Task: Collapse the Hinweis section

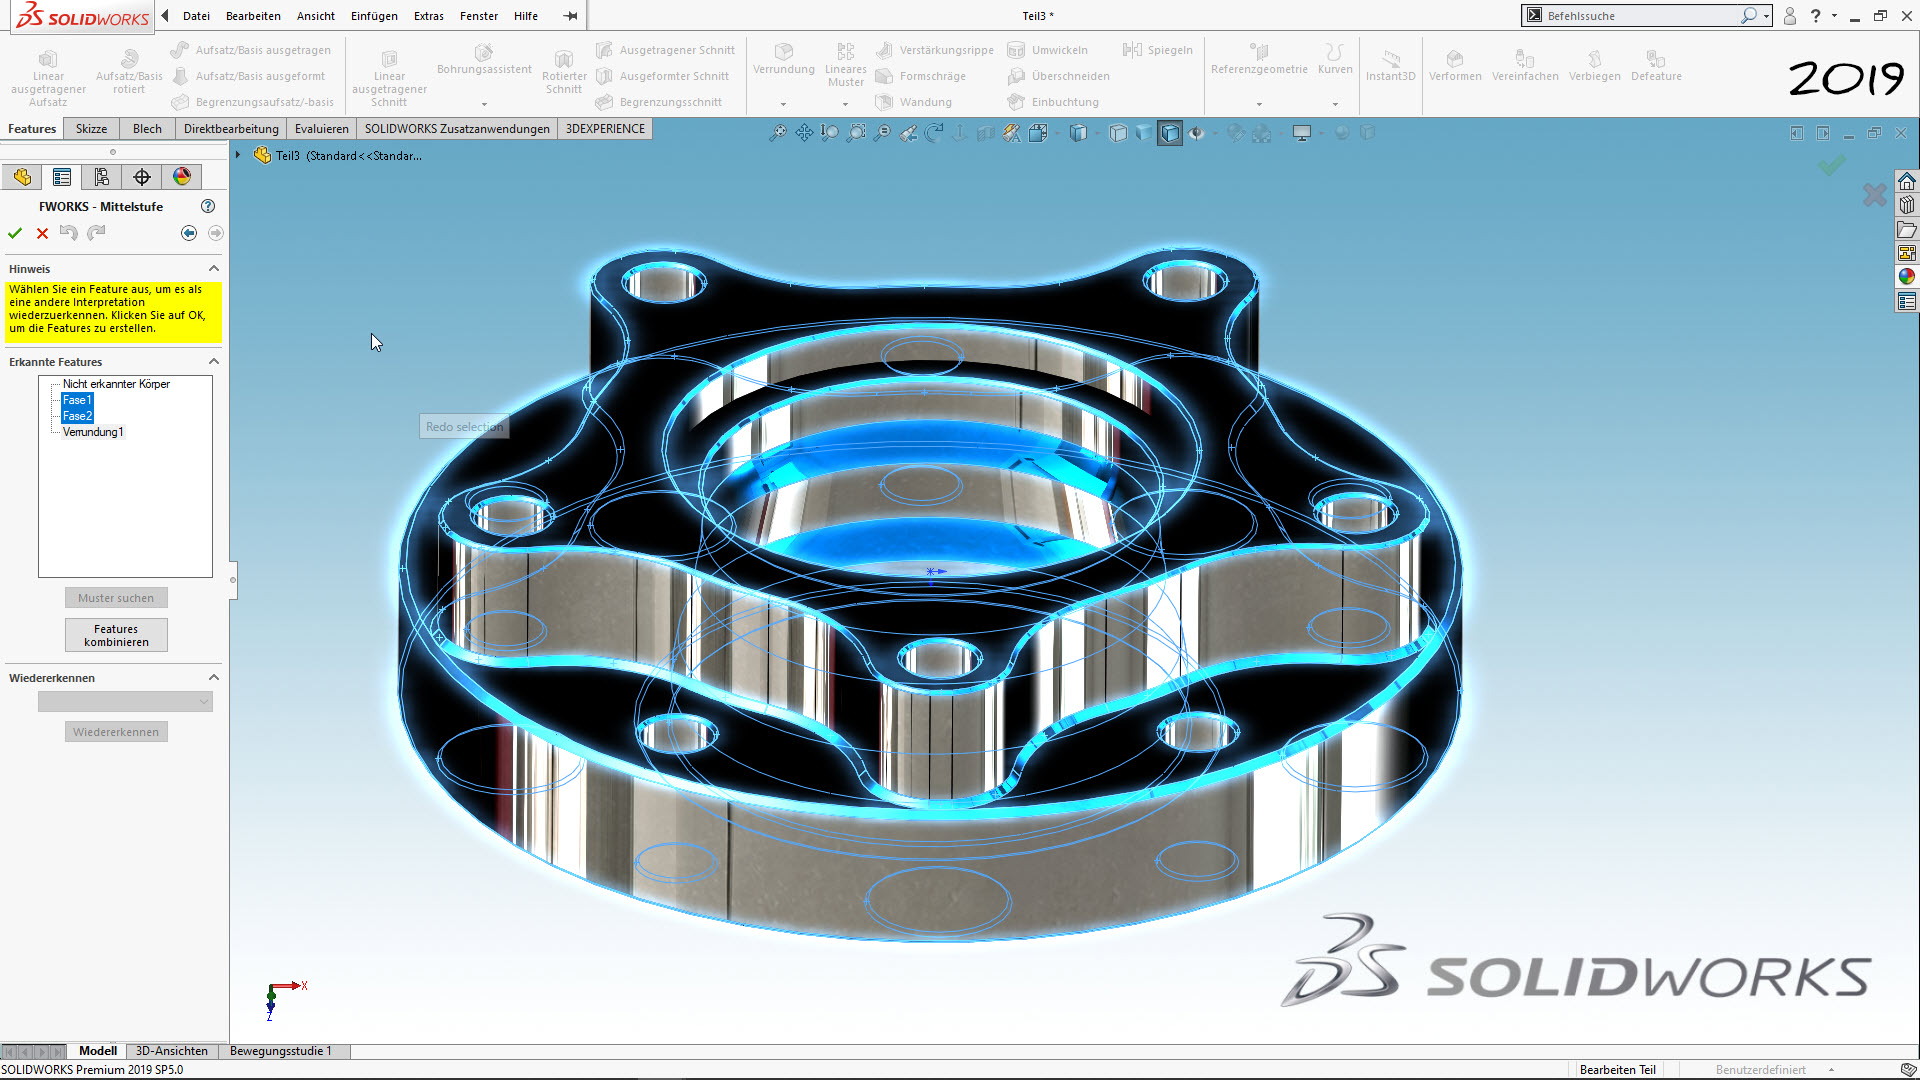Action: tap(213, 269)
